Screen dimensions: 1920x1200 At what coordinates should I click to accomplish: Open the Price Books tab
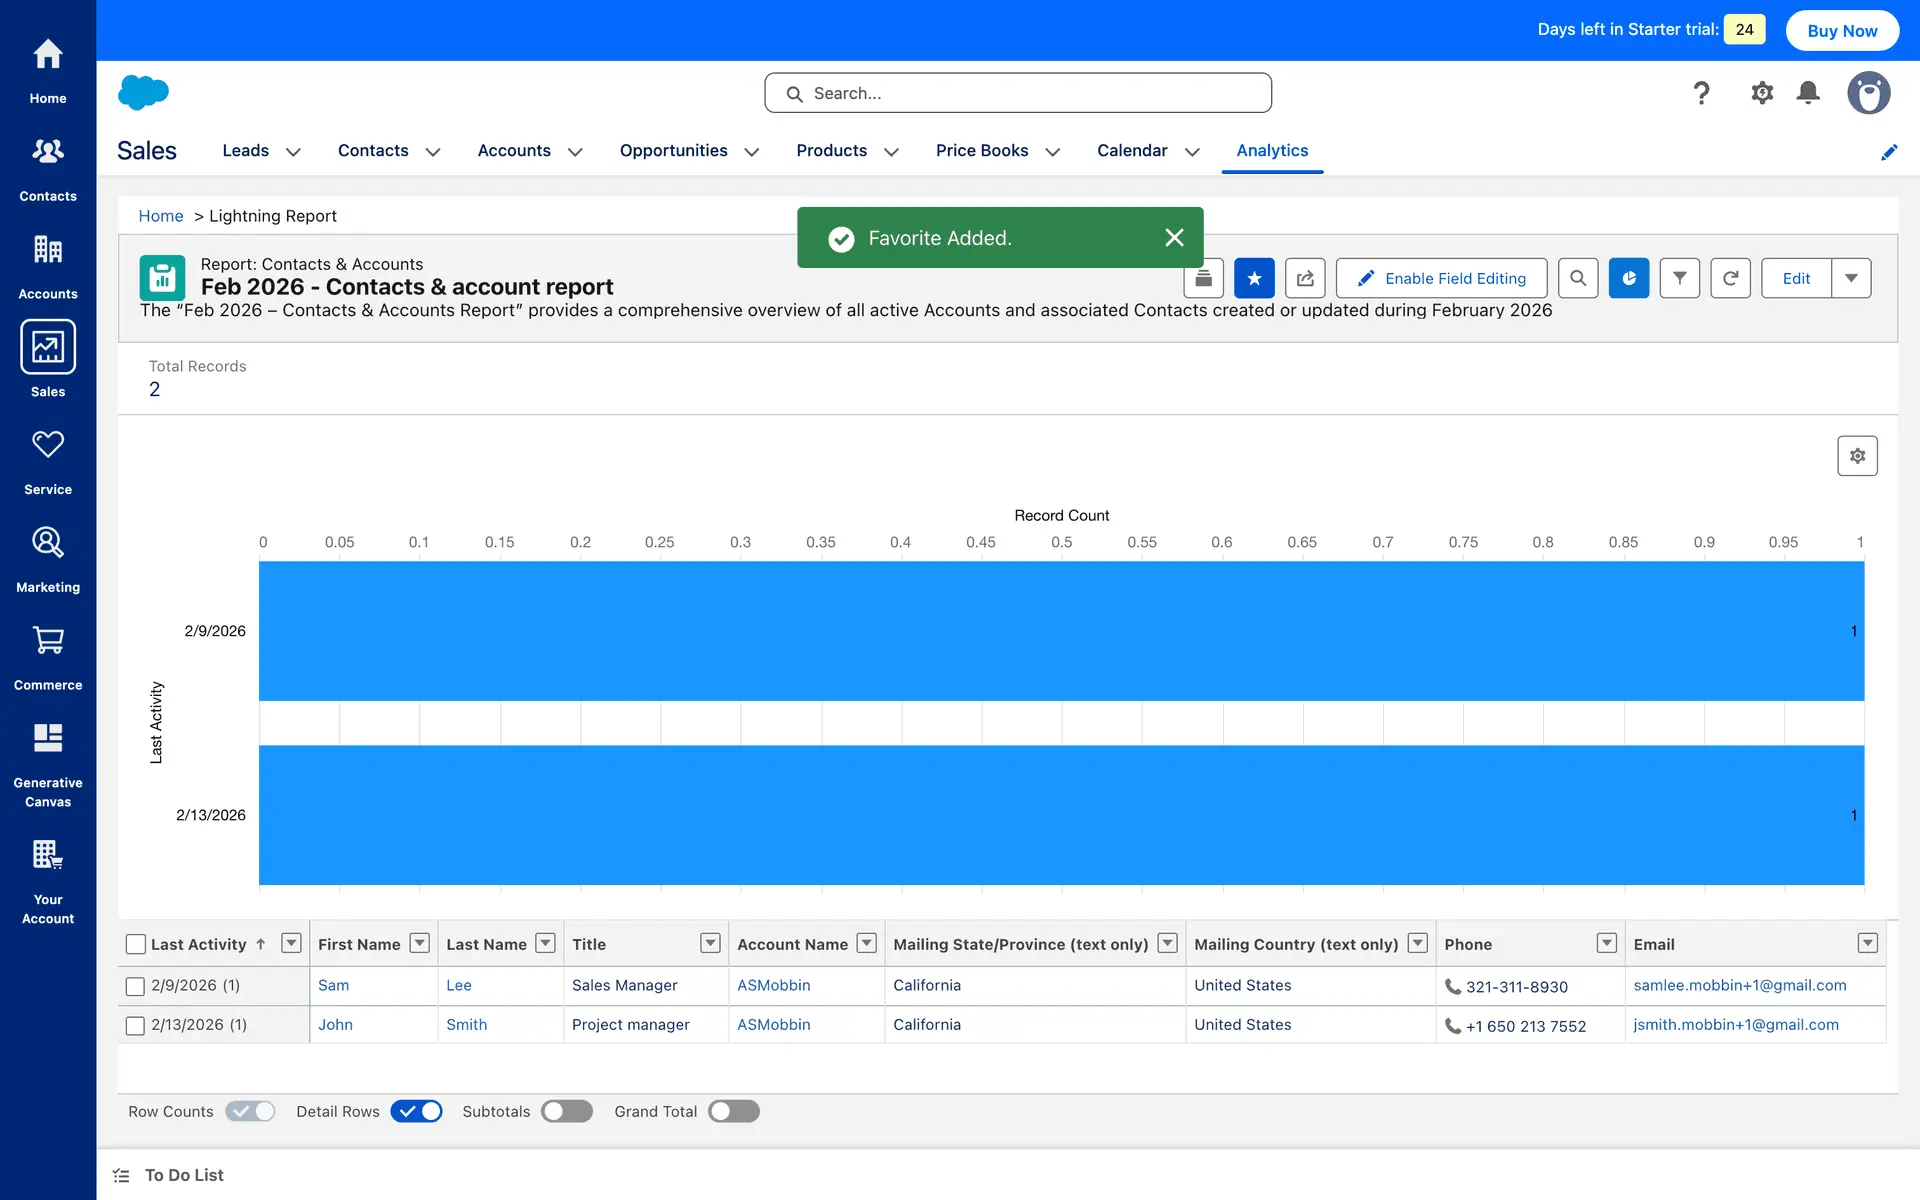[981, 150]
